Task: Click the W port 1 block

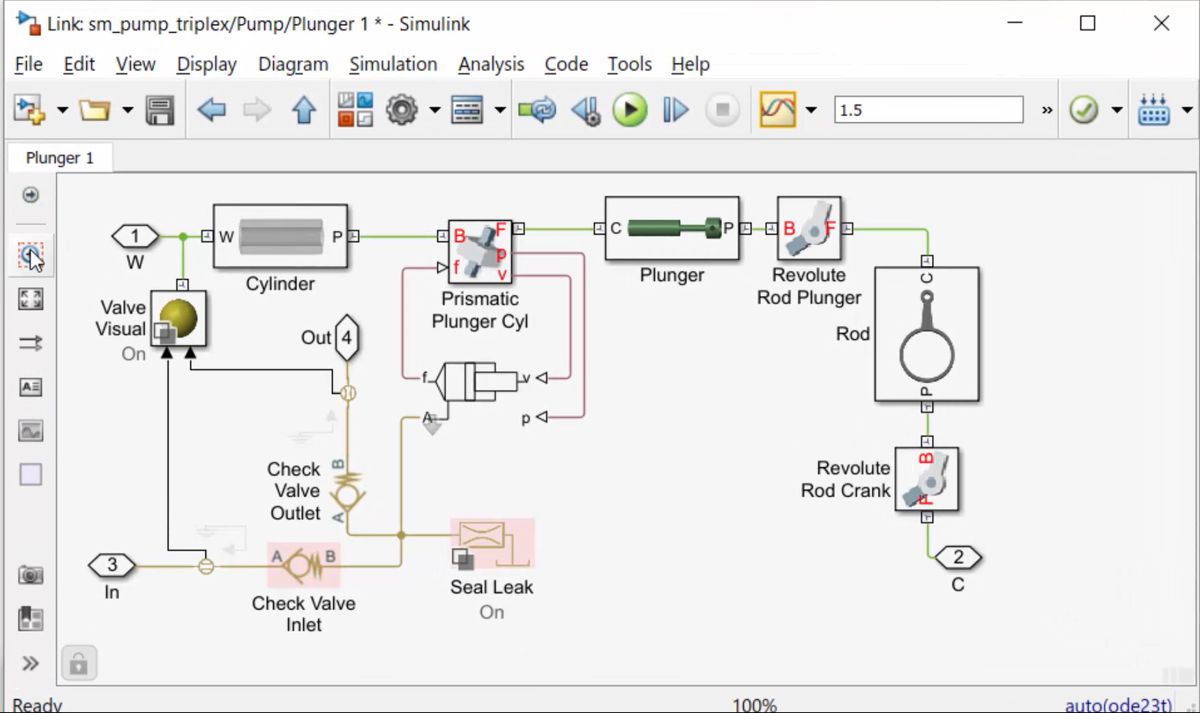Action: [135, 237]
